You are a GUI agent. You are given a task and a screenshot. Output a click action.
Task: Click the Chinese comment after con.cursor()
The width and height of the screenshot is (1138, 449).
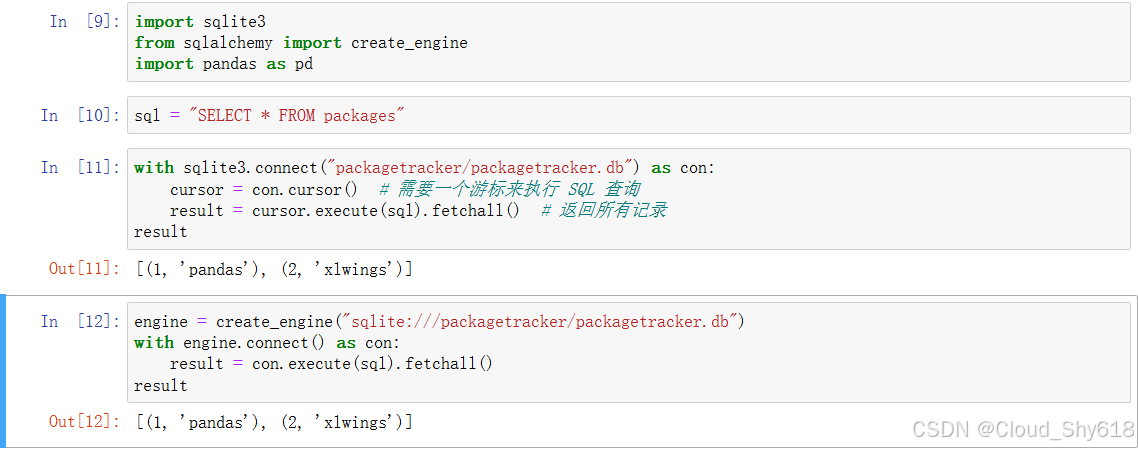pos(509,190)
